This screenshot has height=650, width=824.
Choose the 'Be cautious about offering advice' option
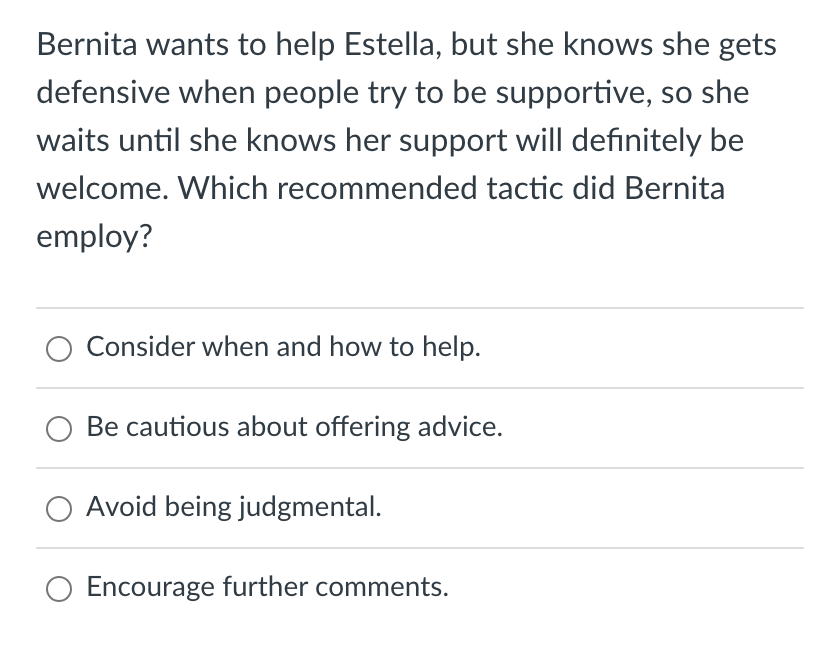coord(59,429)
